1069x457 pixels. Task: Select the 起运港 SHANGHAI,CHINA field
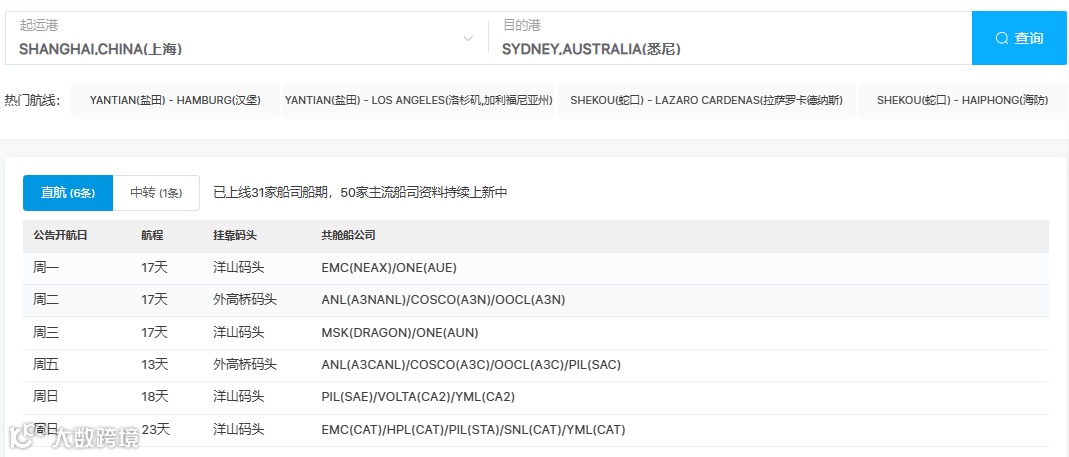click(x=245, y=38)
